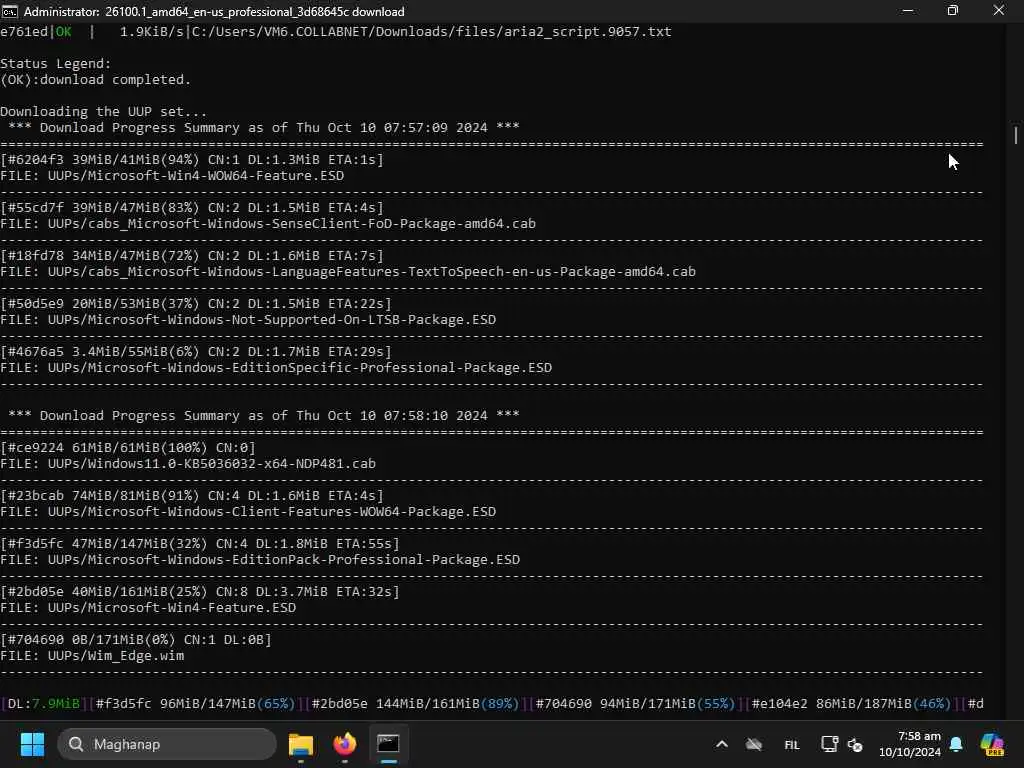Click the summary line timestamped 07:58:10
Screen dimensions: 1024x768
point(264,415)
